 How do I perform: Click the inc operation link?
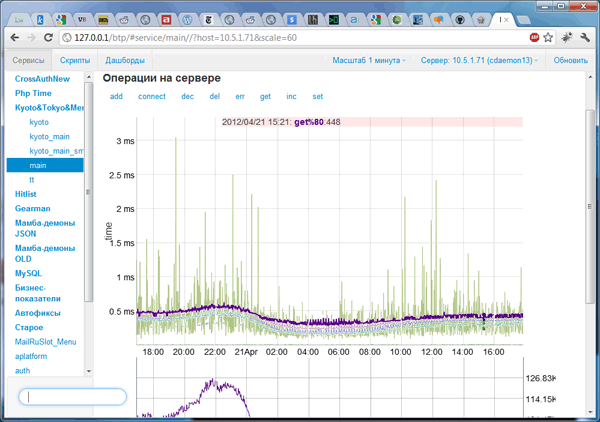click(x=291, y=96)
